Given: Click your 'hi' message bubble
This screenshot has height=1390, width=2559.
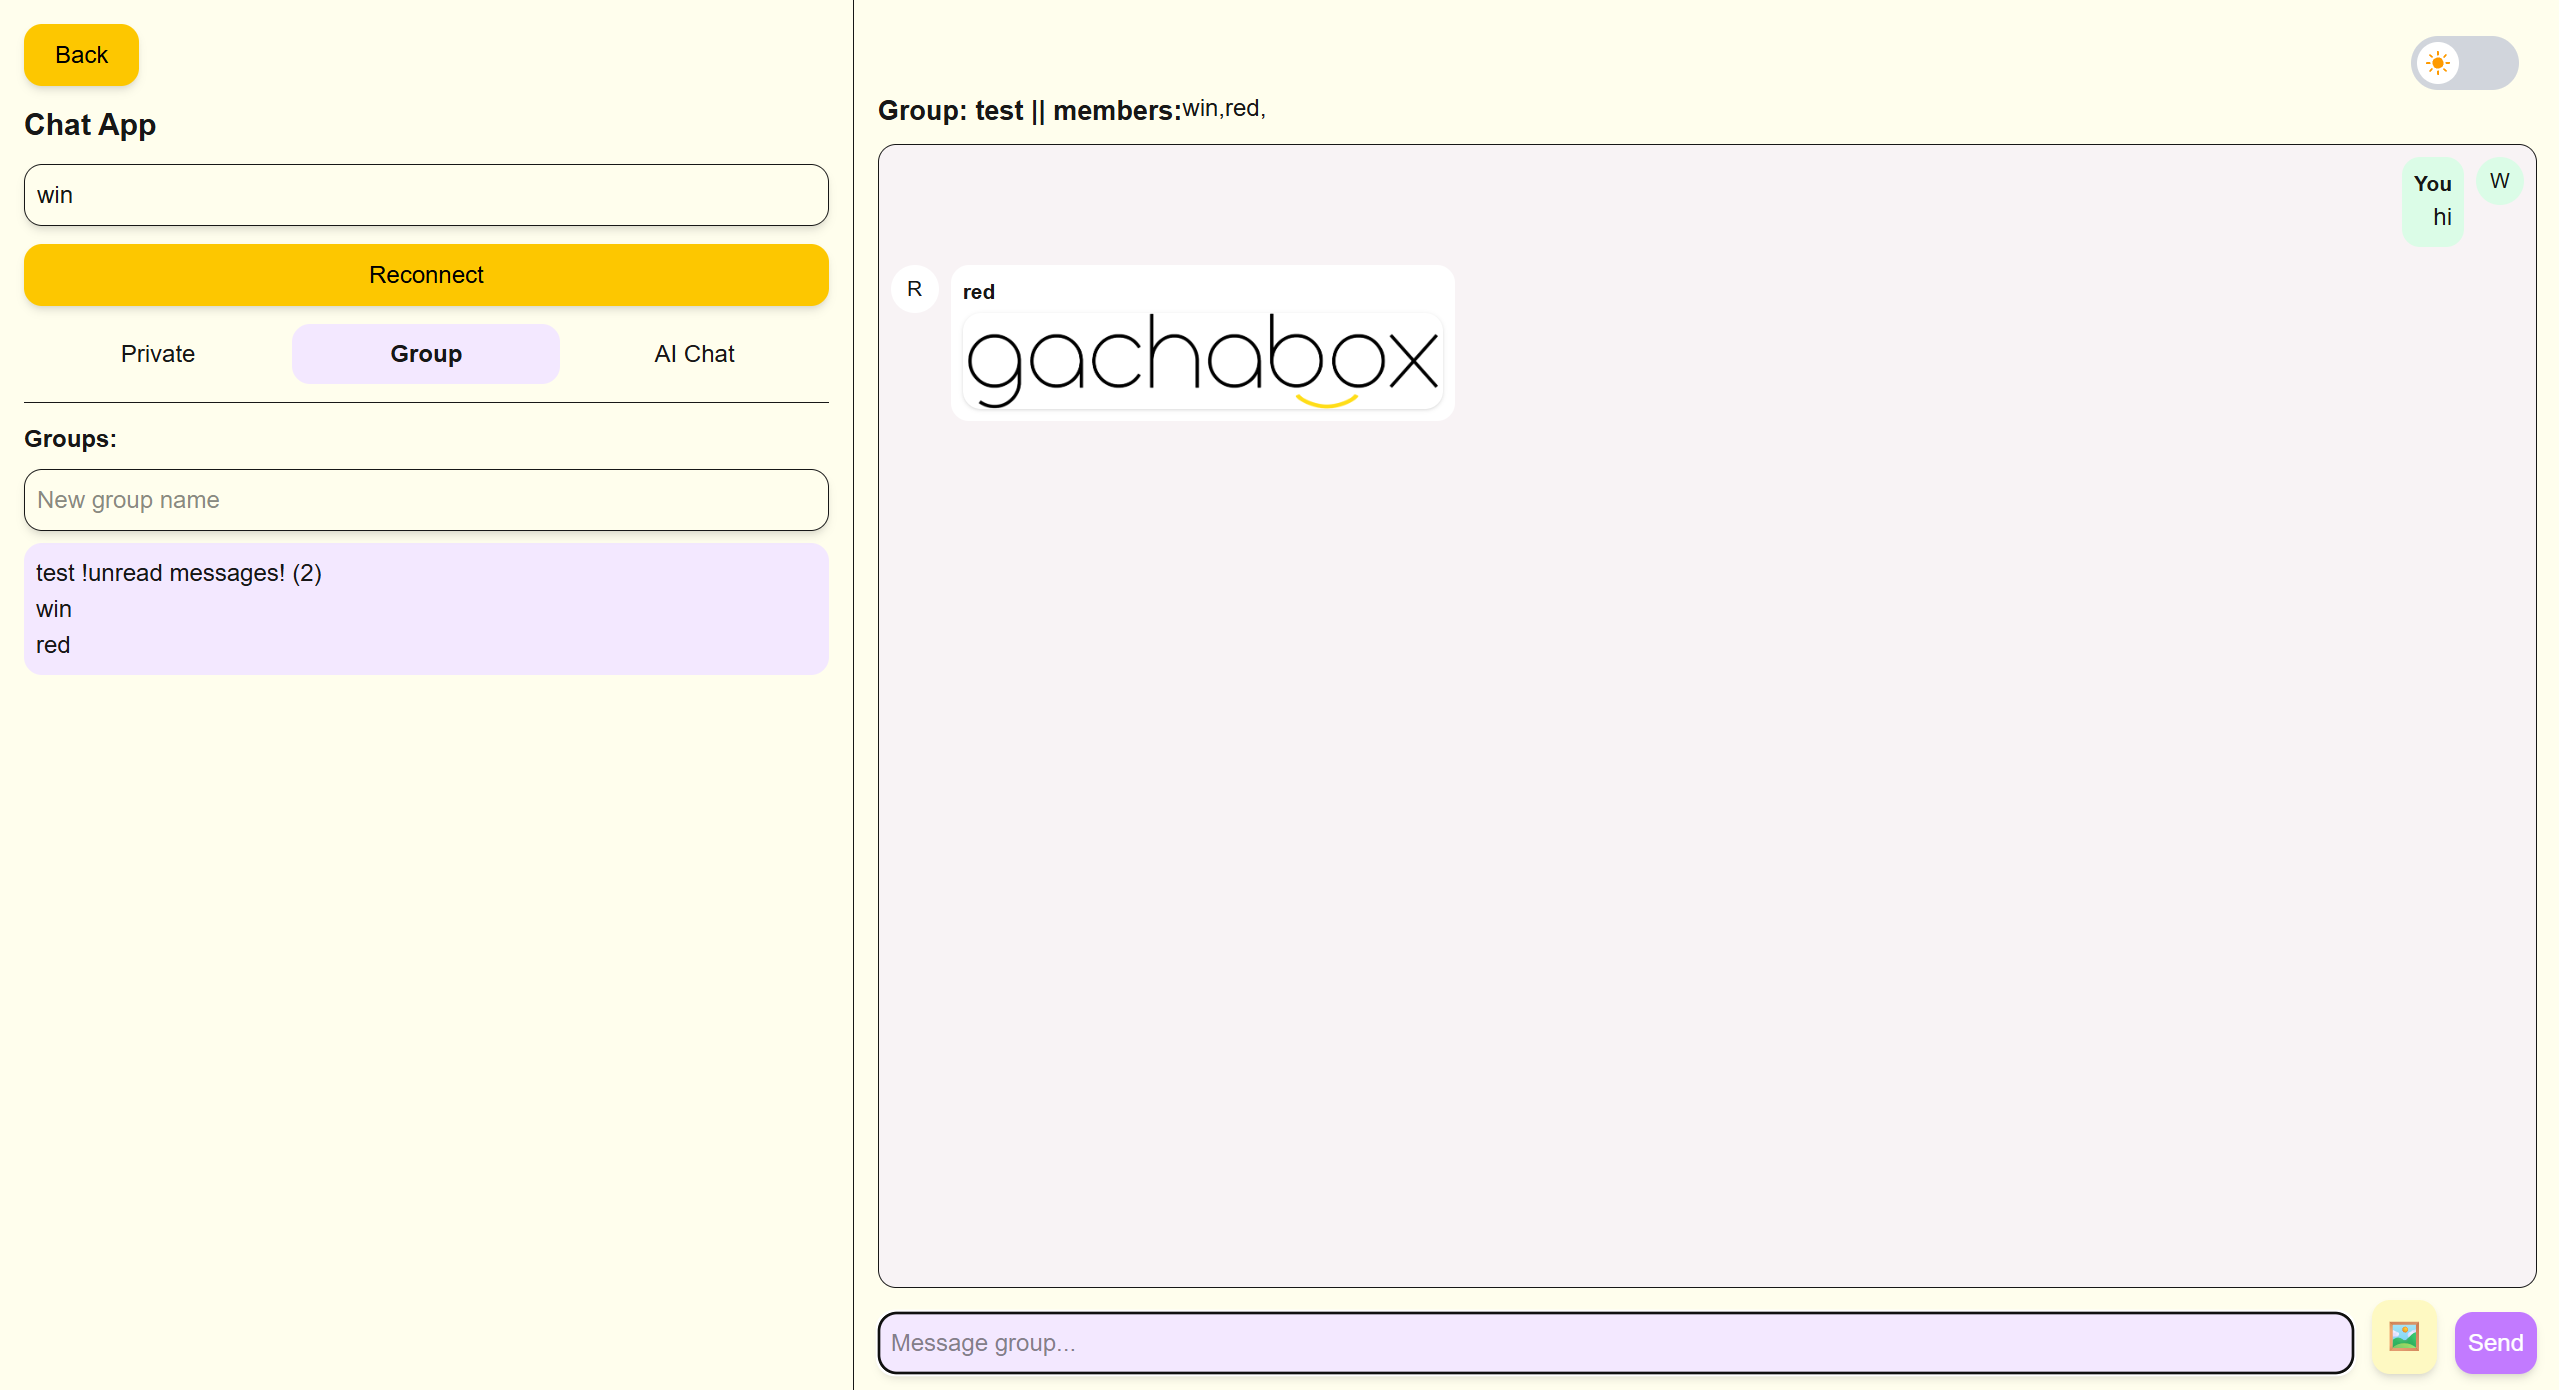Looking at the screenshot, I should pos(2432,203).
